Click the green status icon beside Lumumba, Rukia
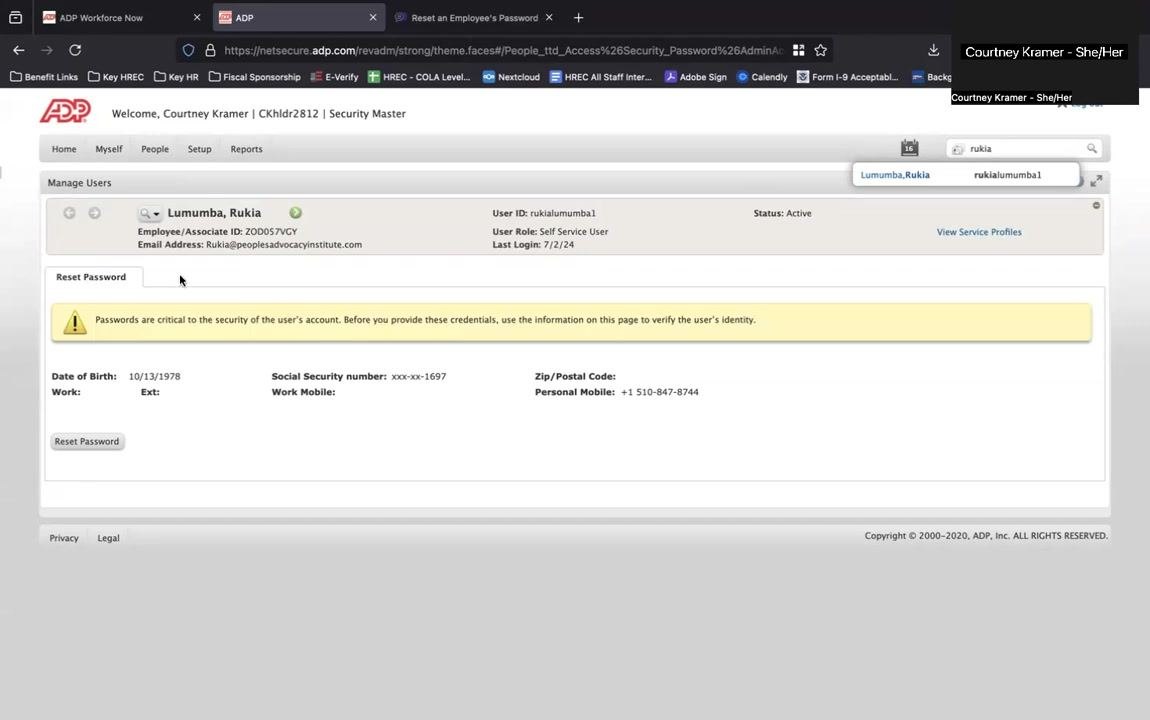 (x=296, y=213)
